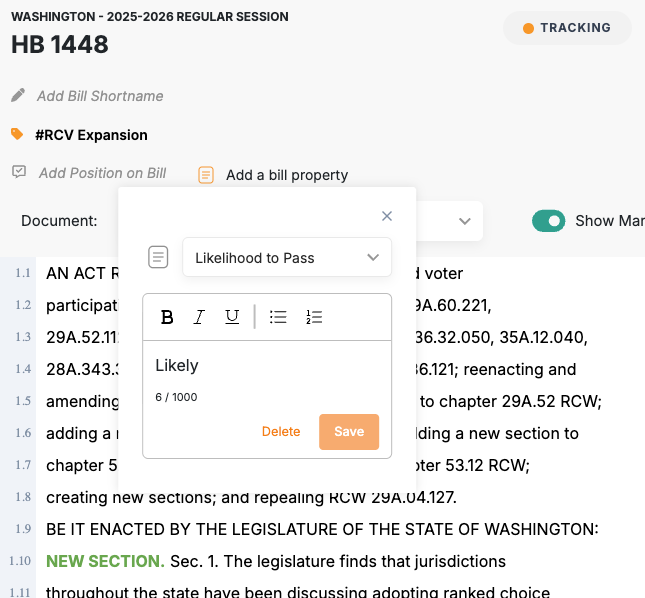Apply italic formatting in the editor
The width and height of the screenshot is (645, 598).
coord(199,317)
